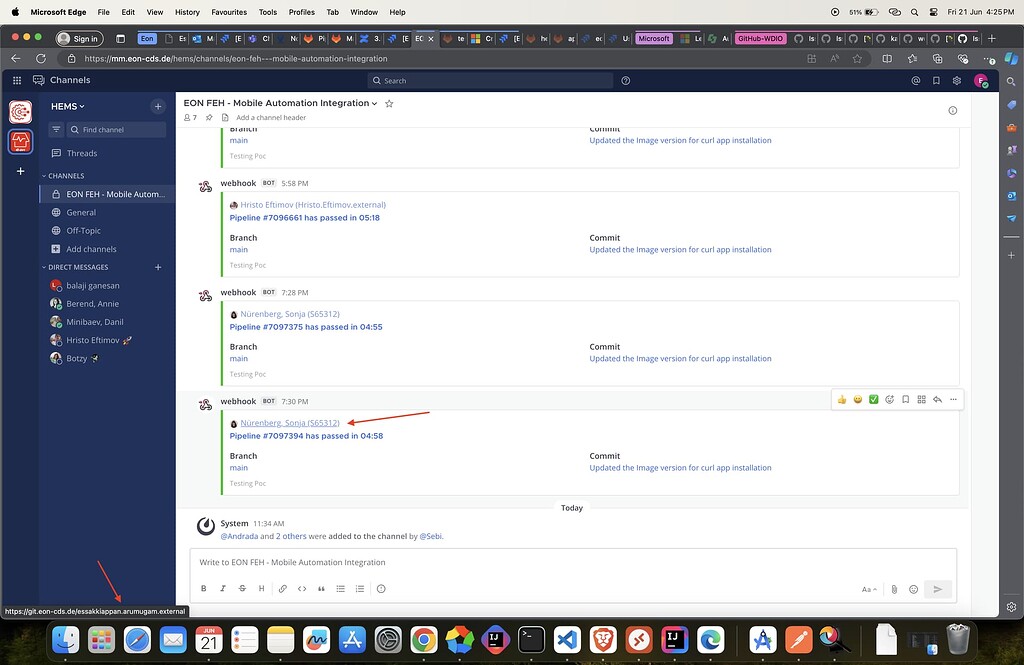Image resolution: width=1024 pixels, height=665 pixels.
Task: Toggle favorite star on EON FEH channel
Action: [389, 103]
